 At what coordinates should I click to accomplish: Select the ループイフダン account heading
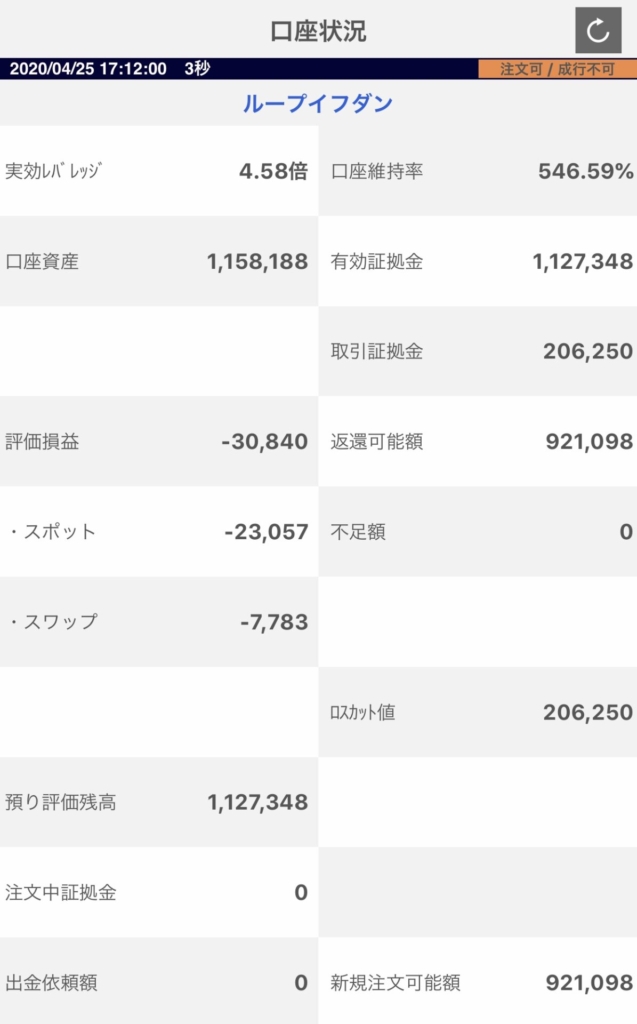point(318,103)
